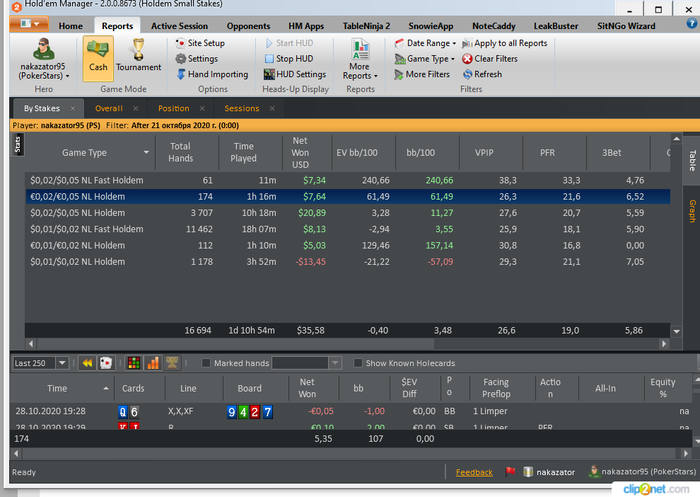Open the Feedback link

(x=474, y=472)
